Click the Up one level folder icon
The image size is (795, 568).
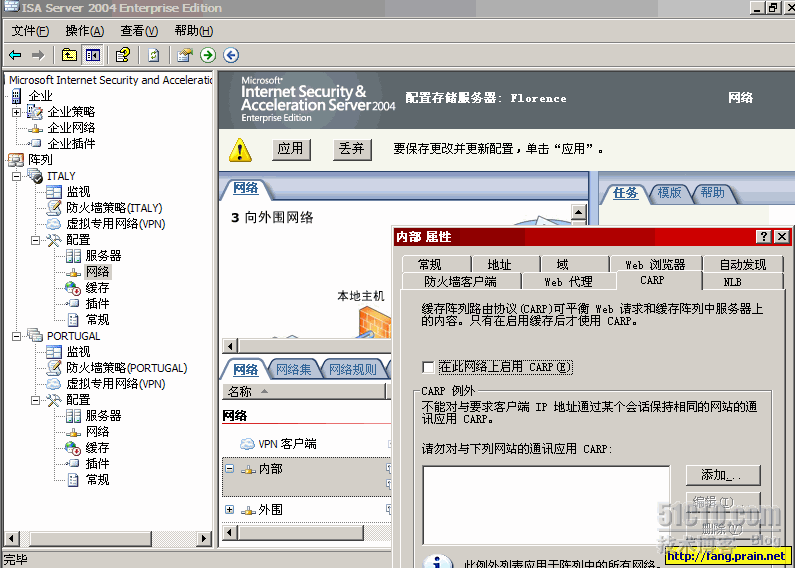(69, 55)
